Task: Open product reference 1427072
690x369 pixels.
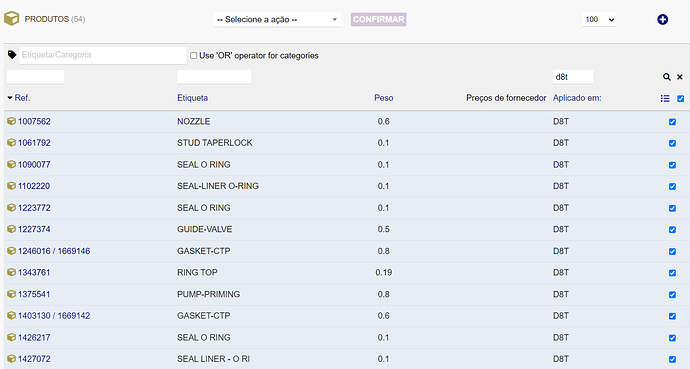Action: pos(34,359)
